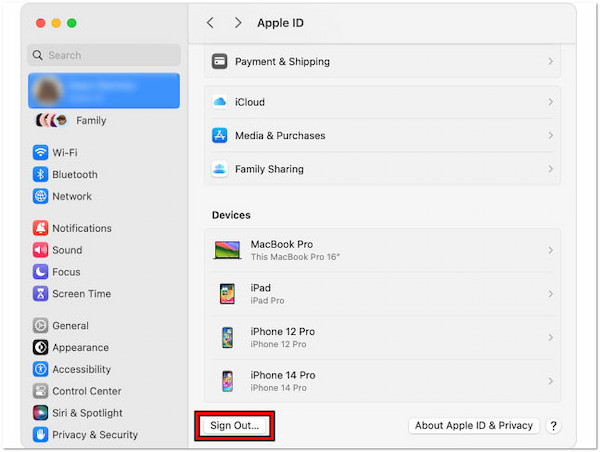This screenshot has width=600, height=452.
Task: Open Bluetooth settings icon
Action: [x=41, y=175]
